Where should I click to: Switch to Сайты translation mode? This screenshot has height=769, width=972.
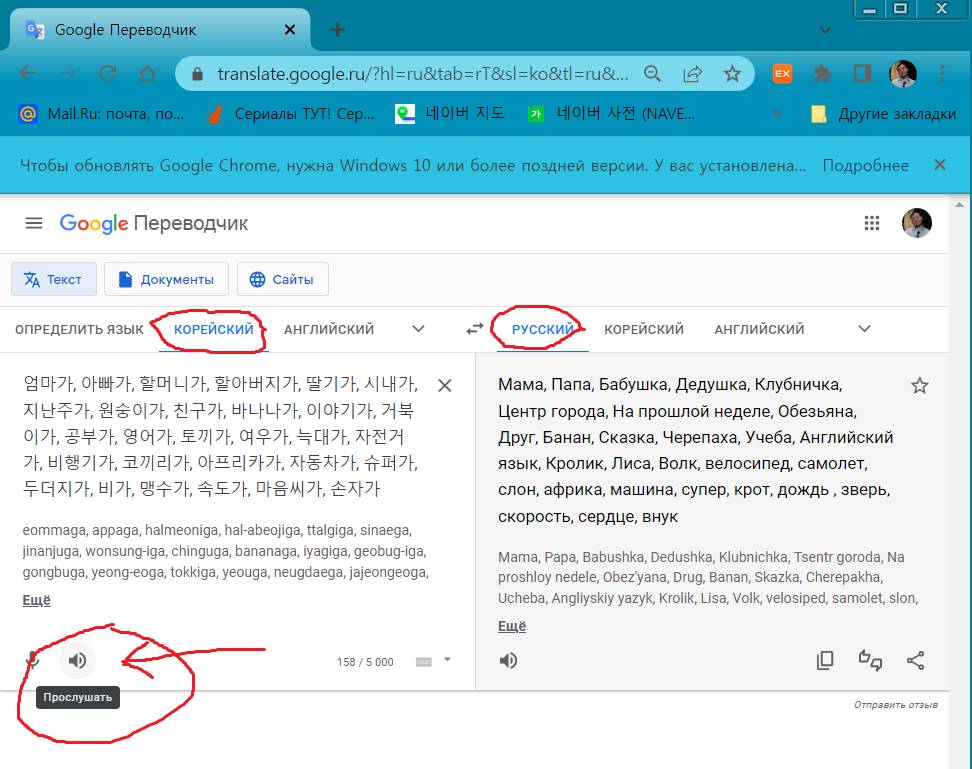tap(282, 279)
